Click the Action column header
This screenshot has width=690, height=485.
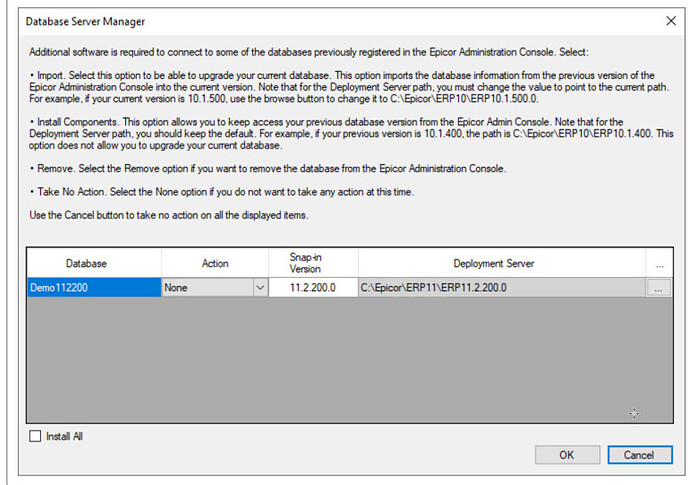215,263
